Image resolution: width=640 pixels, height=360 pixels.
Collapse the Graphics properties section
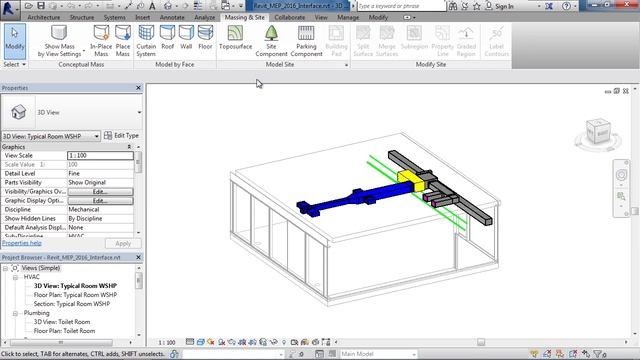pyautogui.click(x=129, y=147)
